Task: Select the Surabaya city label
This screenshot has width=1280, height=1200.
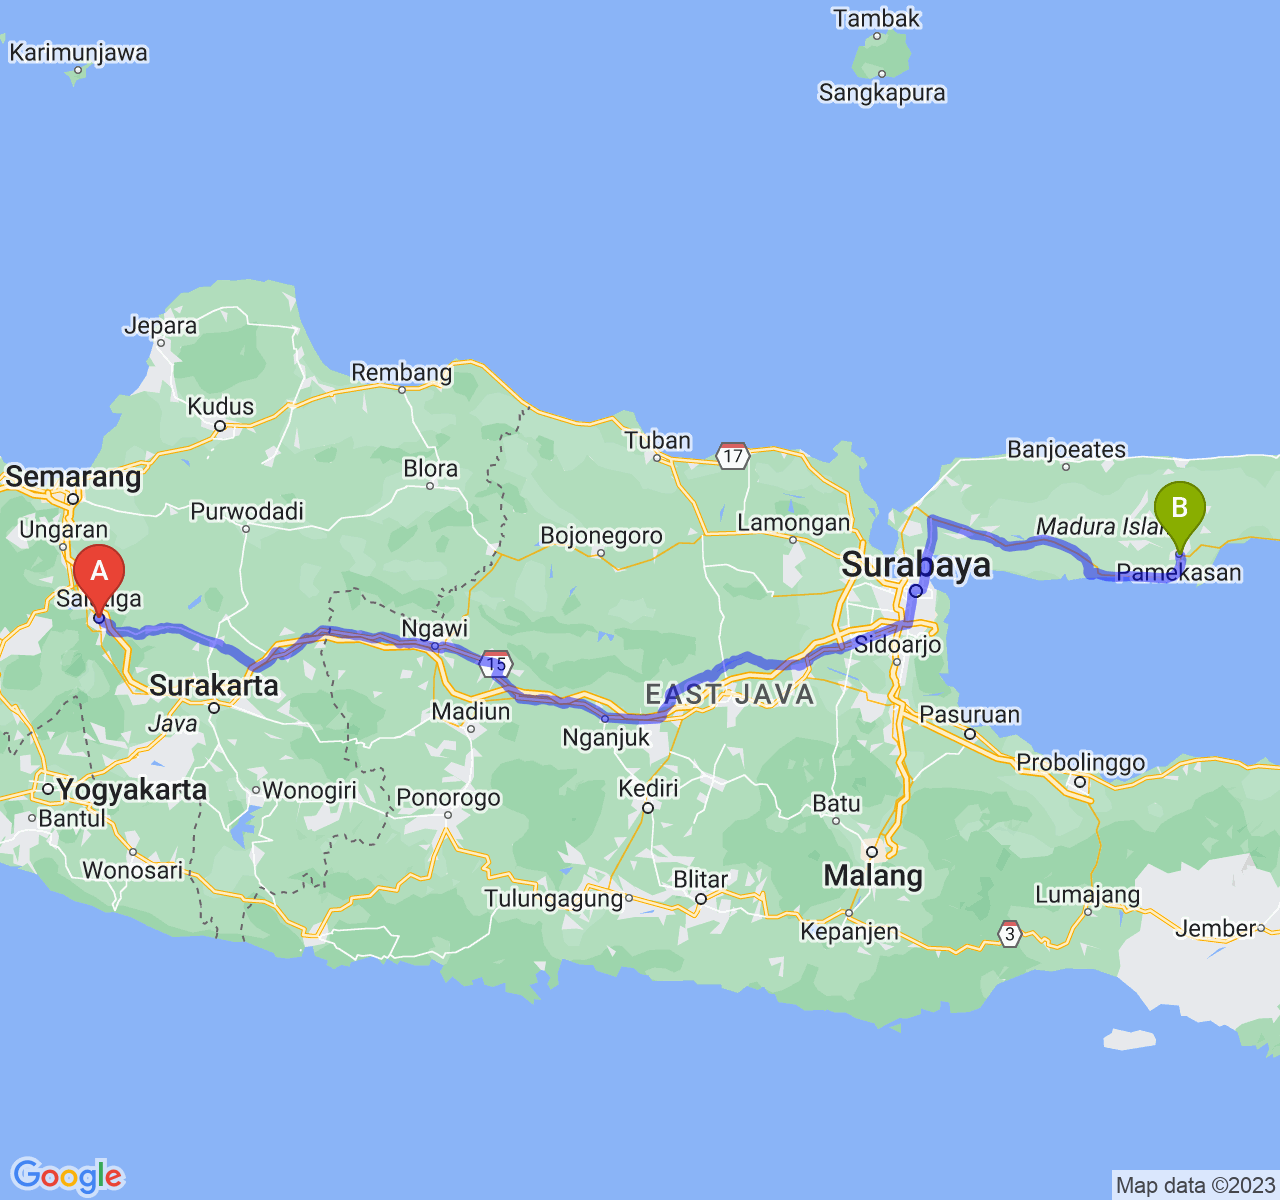Action: pos(916,564)
